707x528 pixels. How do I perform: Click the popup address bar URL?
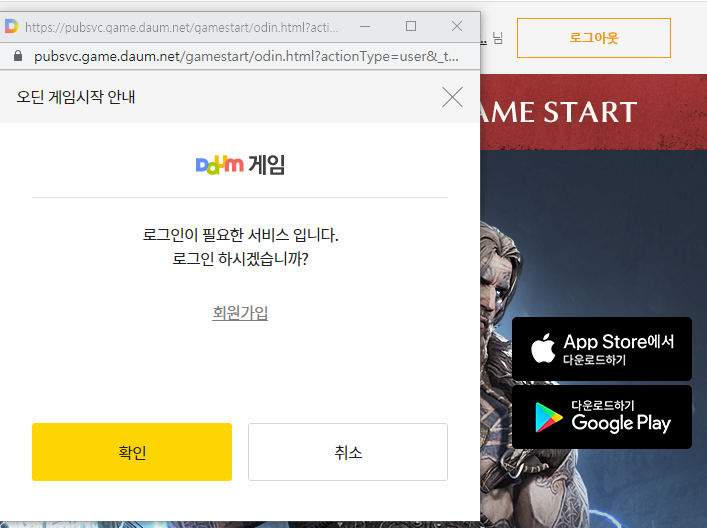point(246,56)
